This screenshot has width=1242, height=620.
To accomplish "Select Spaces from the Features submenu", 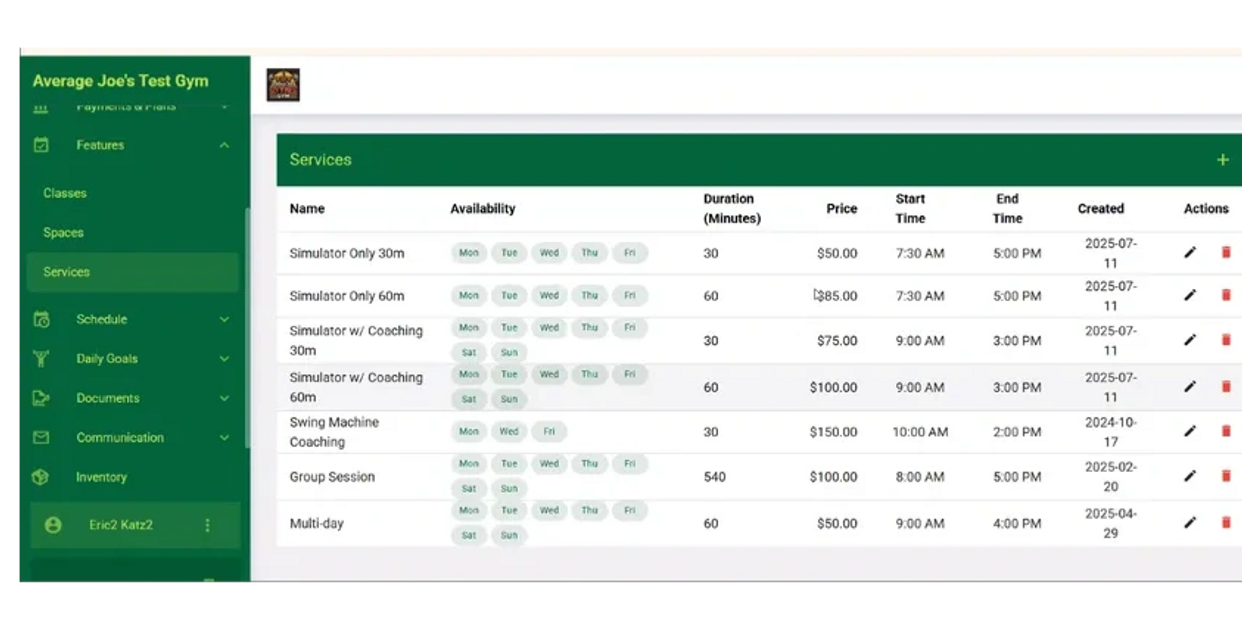I will coord(63,232).
